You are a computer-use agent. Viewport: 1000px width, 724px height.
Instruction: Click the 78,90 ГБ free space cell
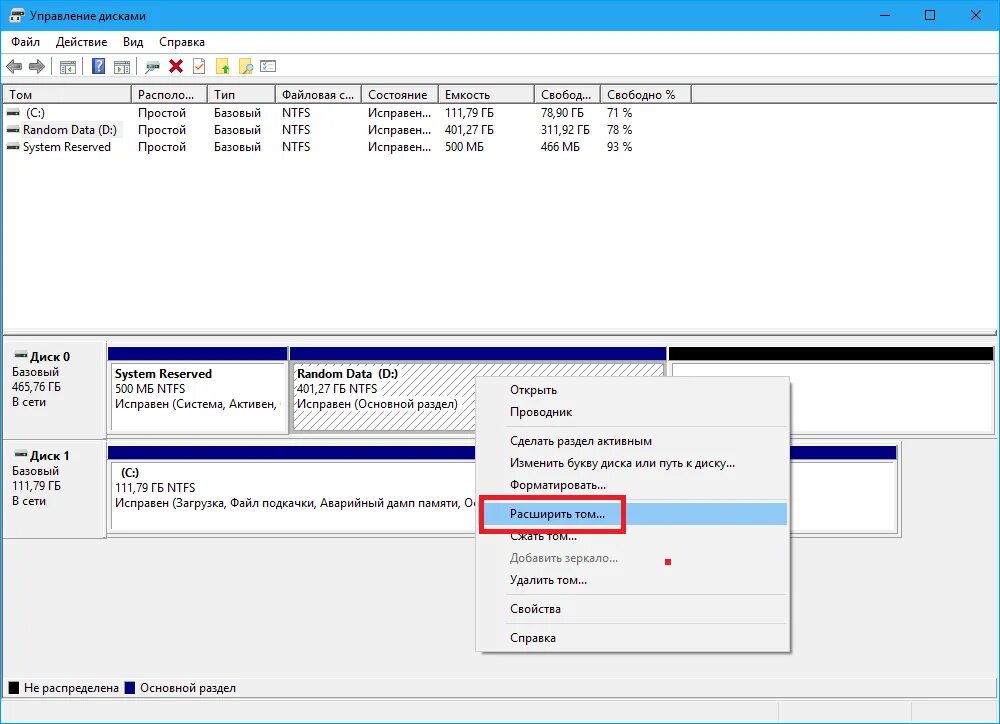562,113
